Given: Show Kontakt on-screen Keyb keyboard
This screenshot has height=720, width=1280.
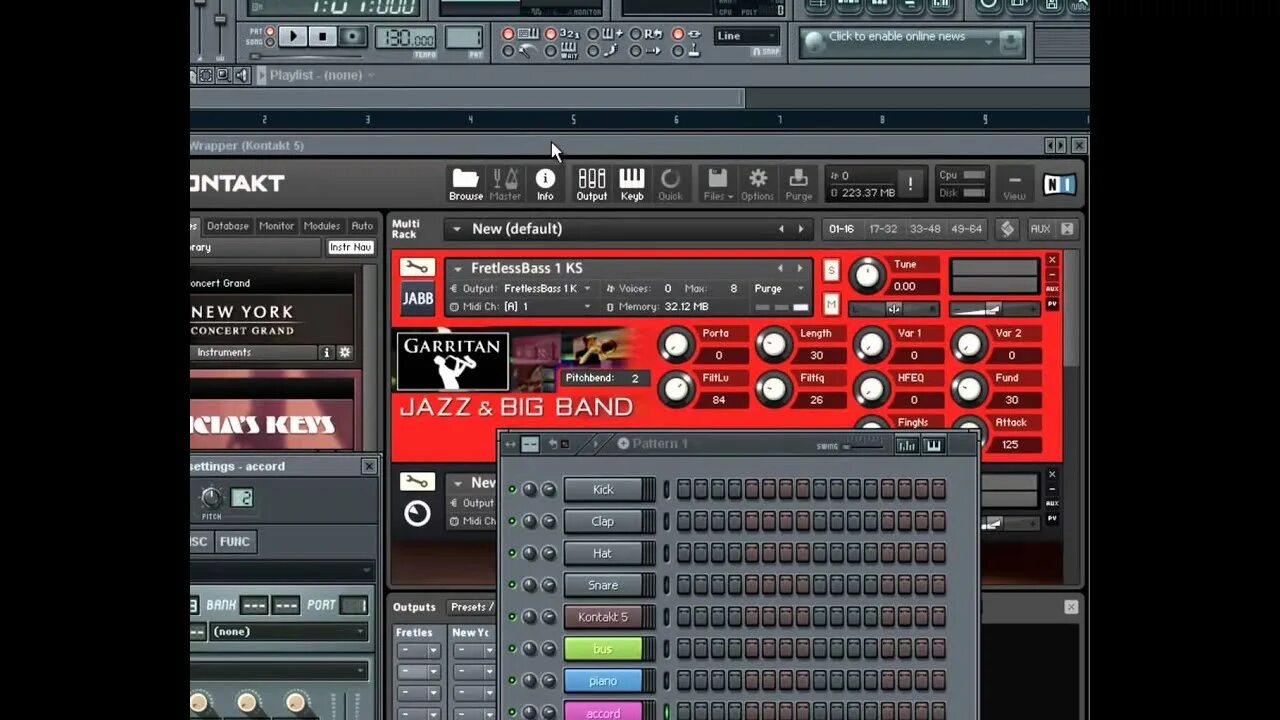Looking at the screenshot, I should point(632,184).
